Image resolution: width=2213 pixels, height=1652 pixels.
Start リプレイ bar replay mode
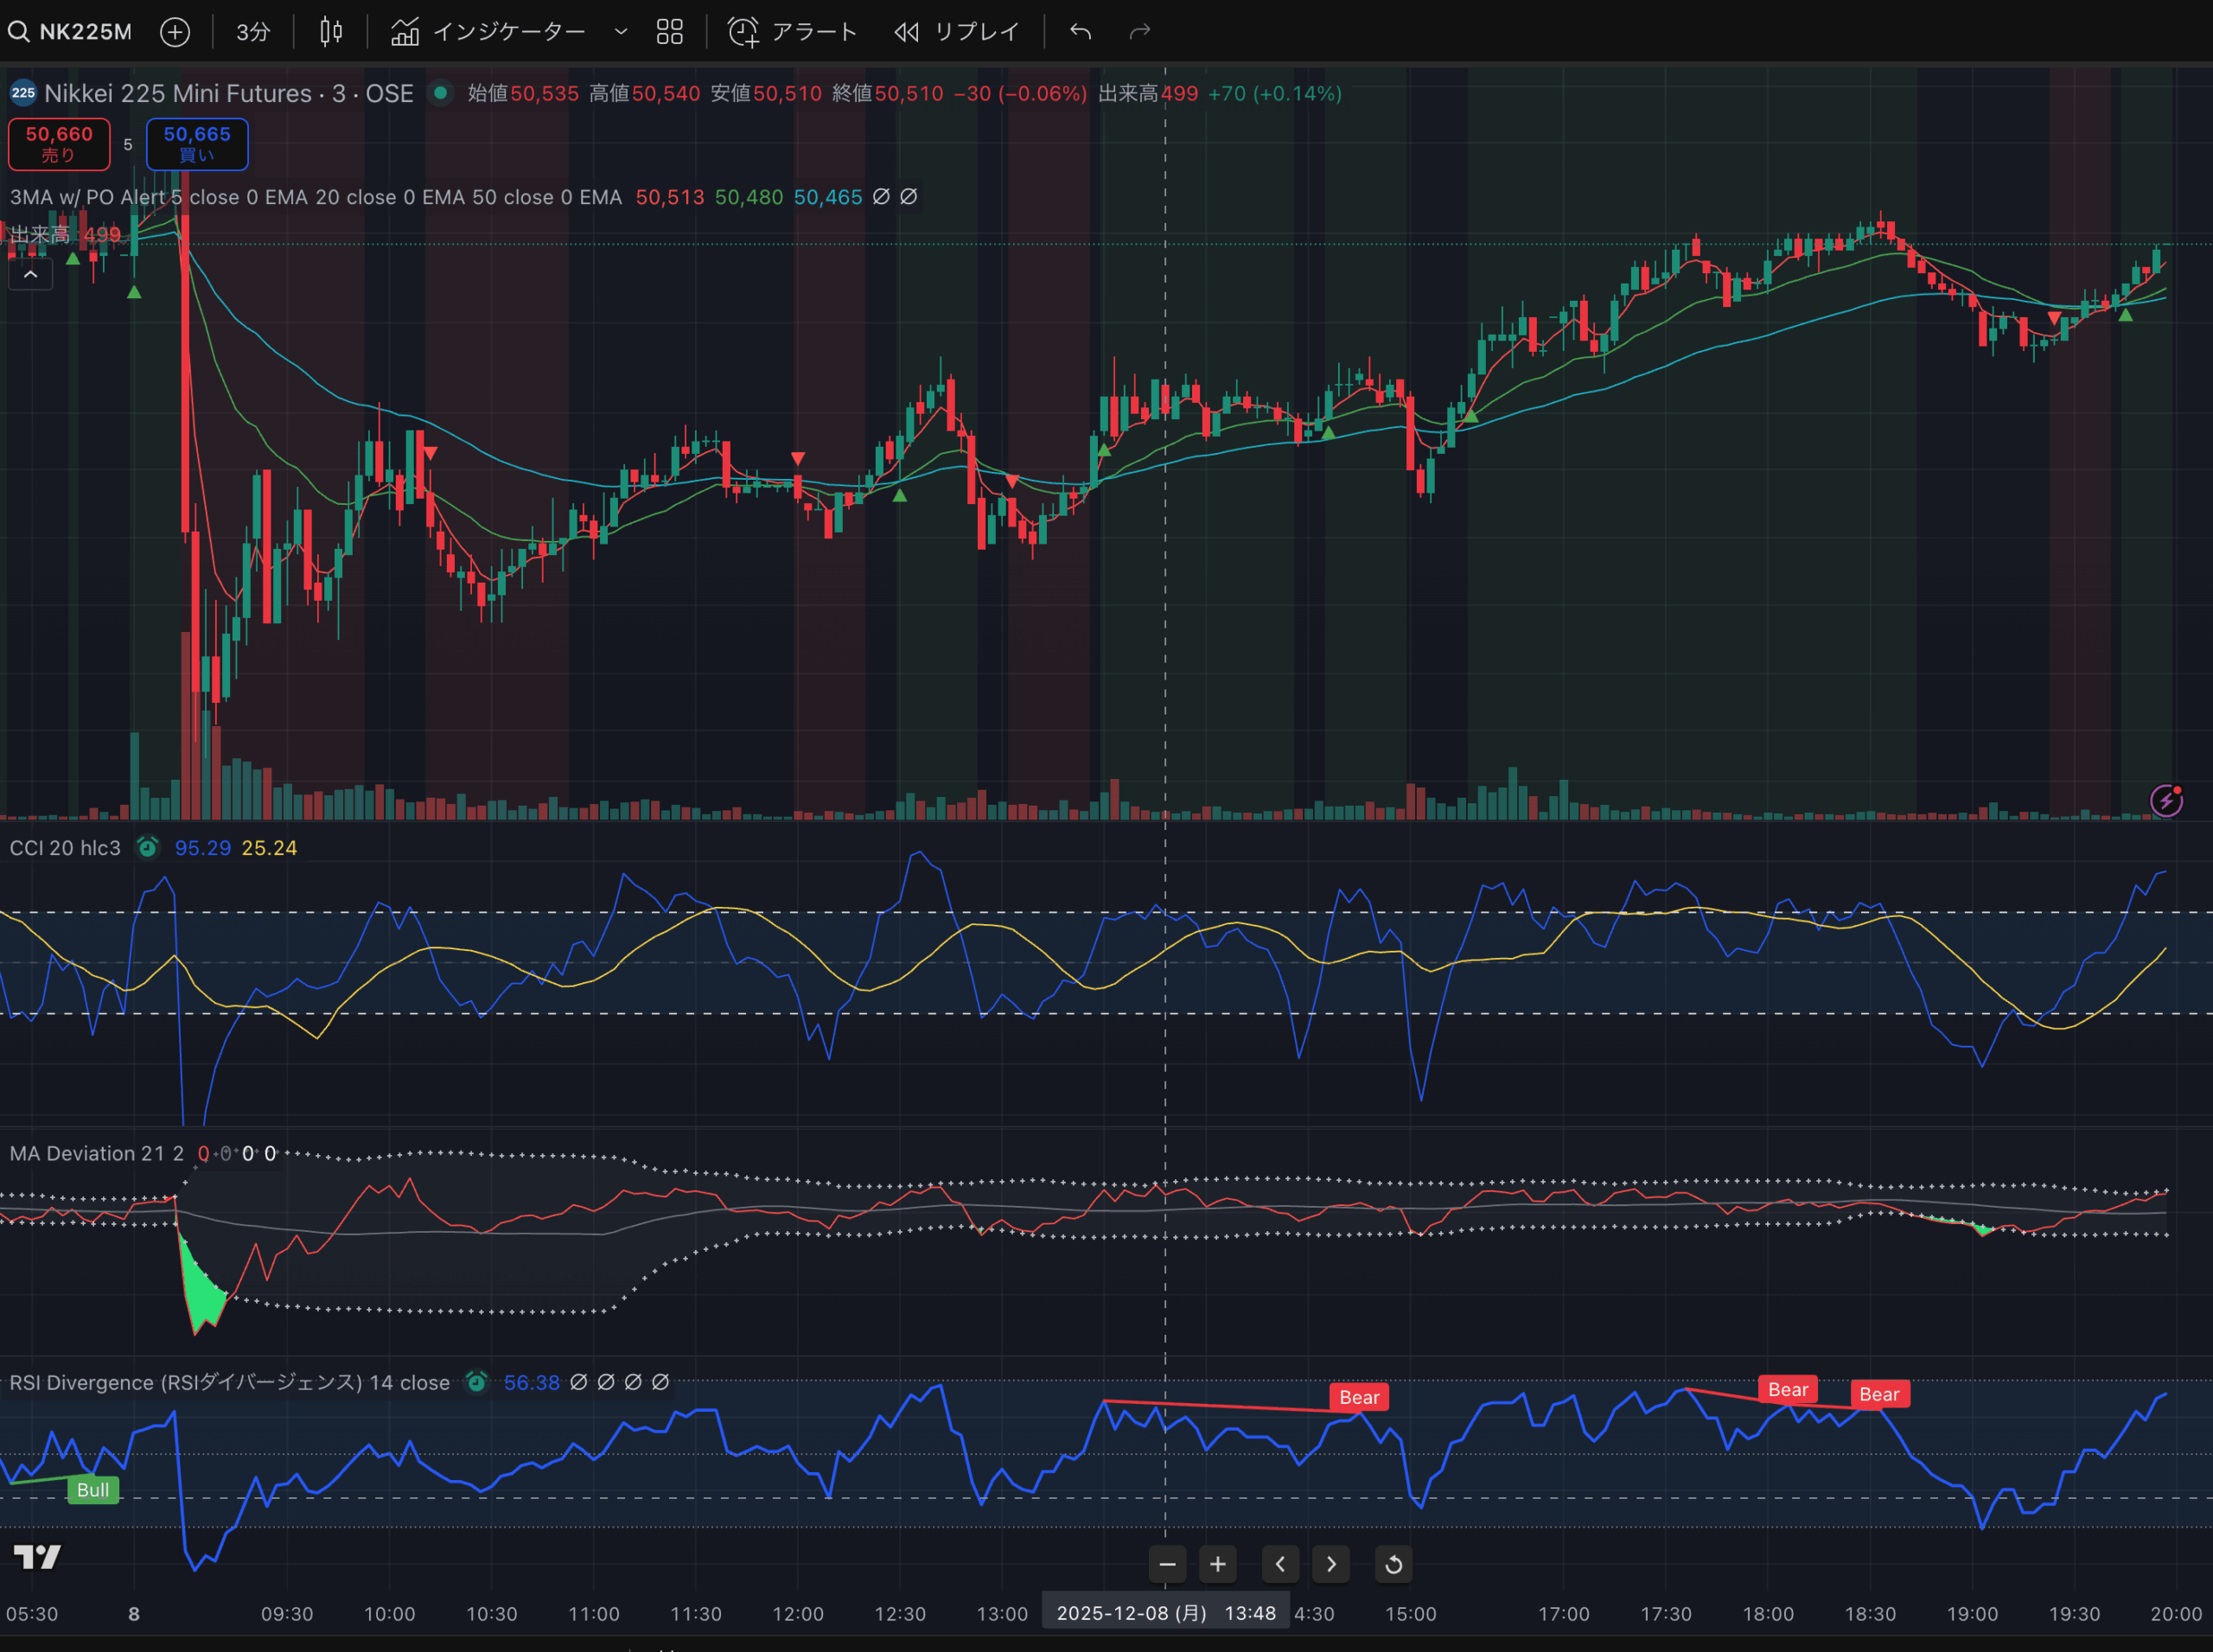tap(957, 32)
